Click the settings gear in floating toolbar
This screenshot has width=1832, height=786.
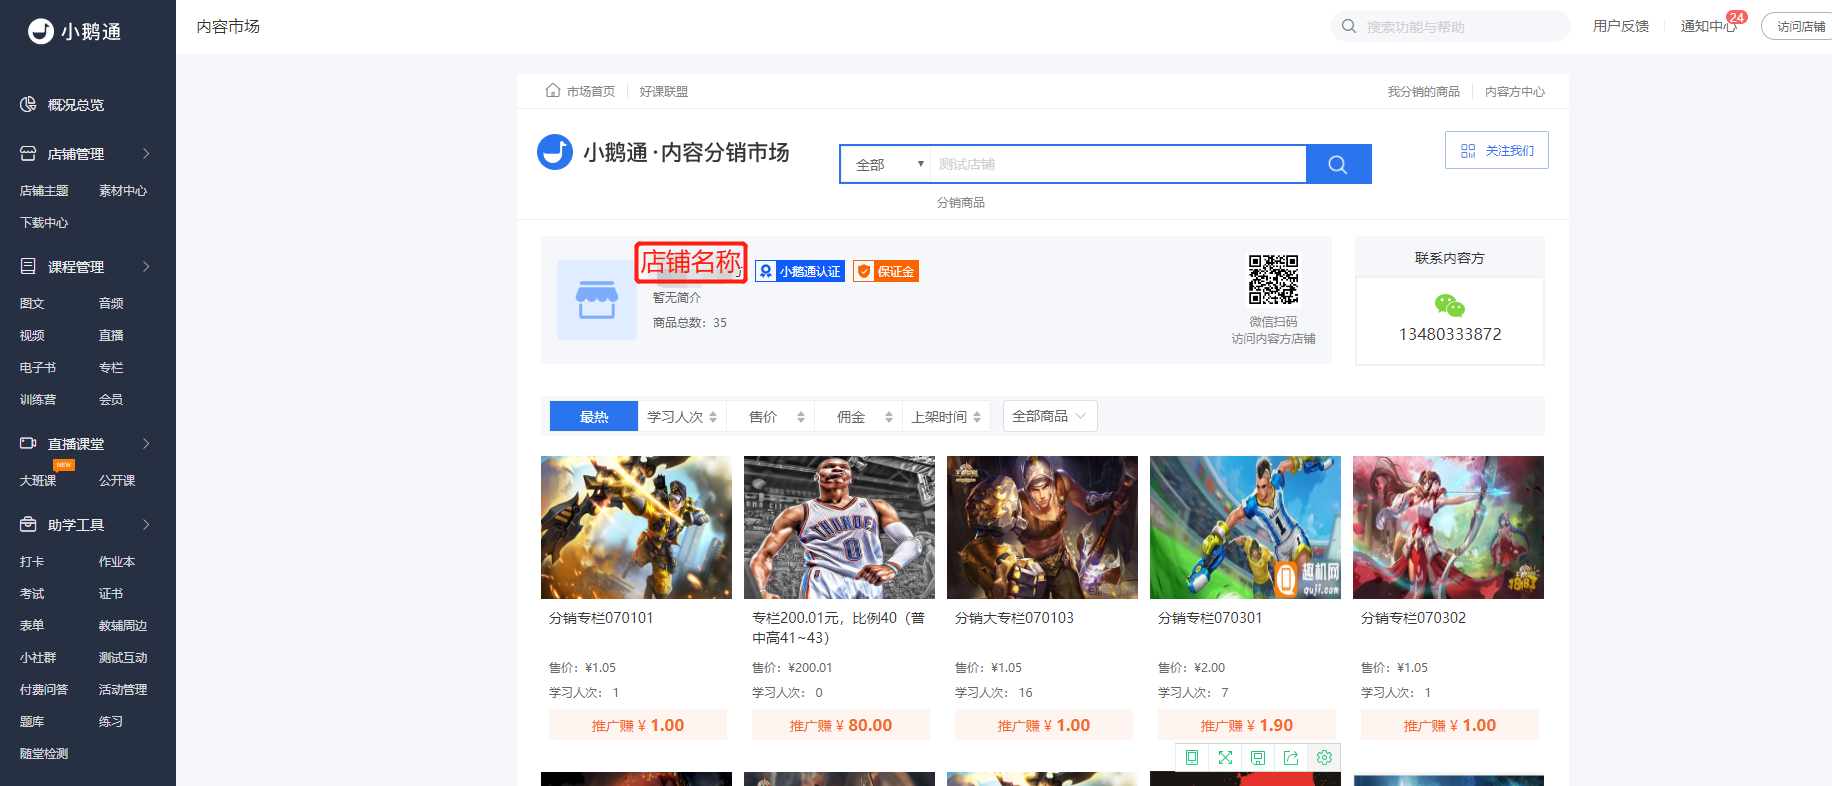pyautogui.click(x=1324, y=758)
